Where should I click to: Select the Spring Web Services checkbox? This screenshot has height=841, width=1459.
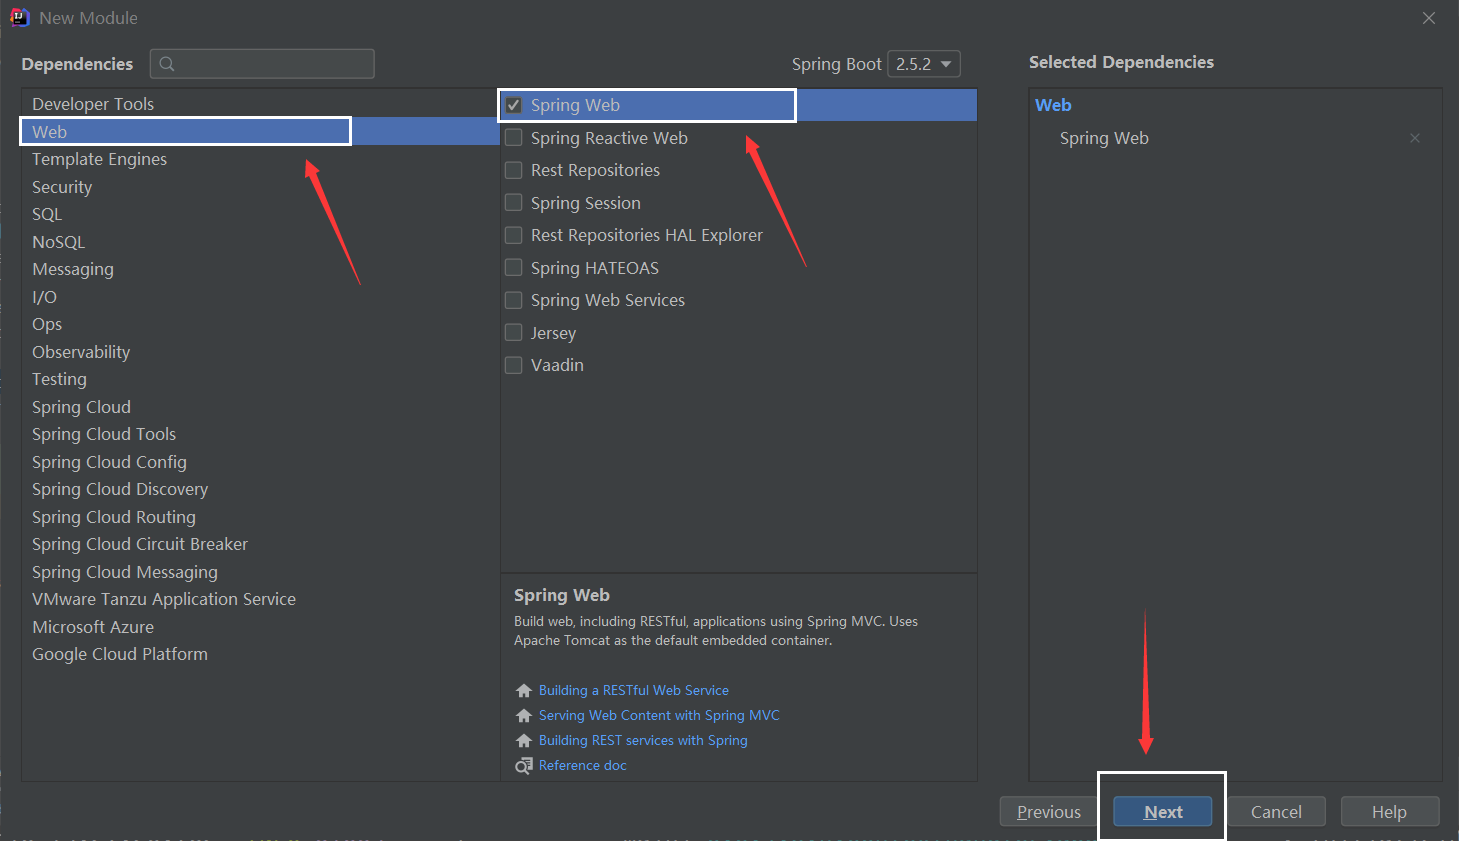point(514,300)
